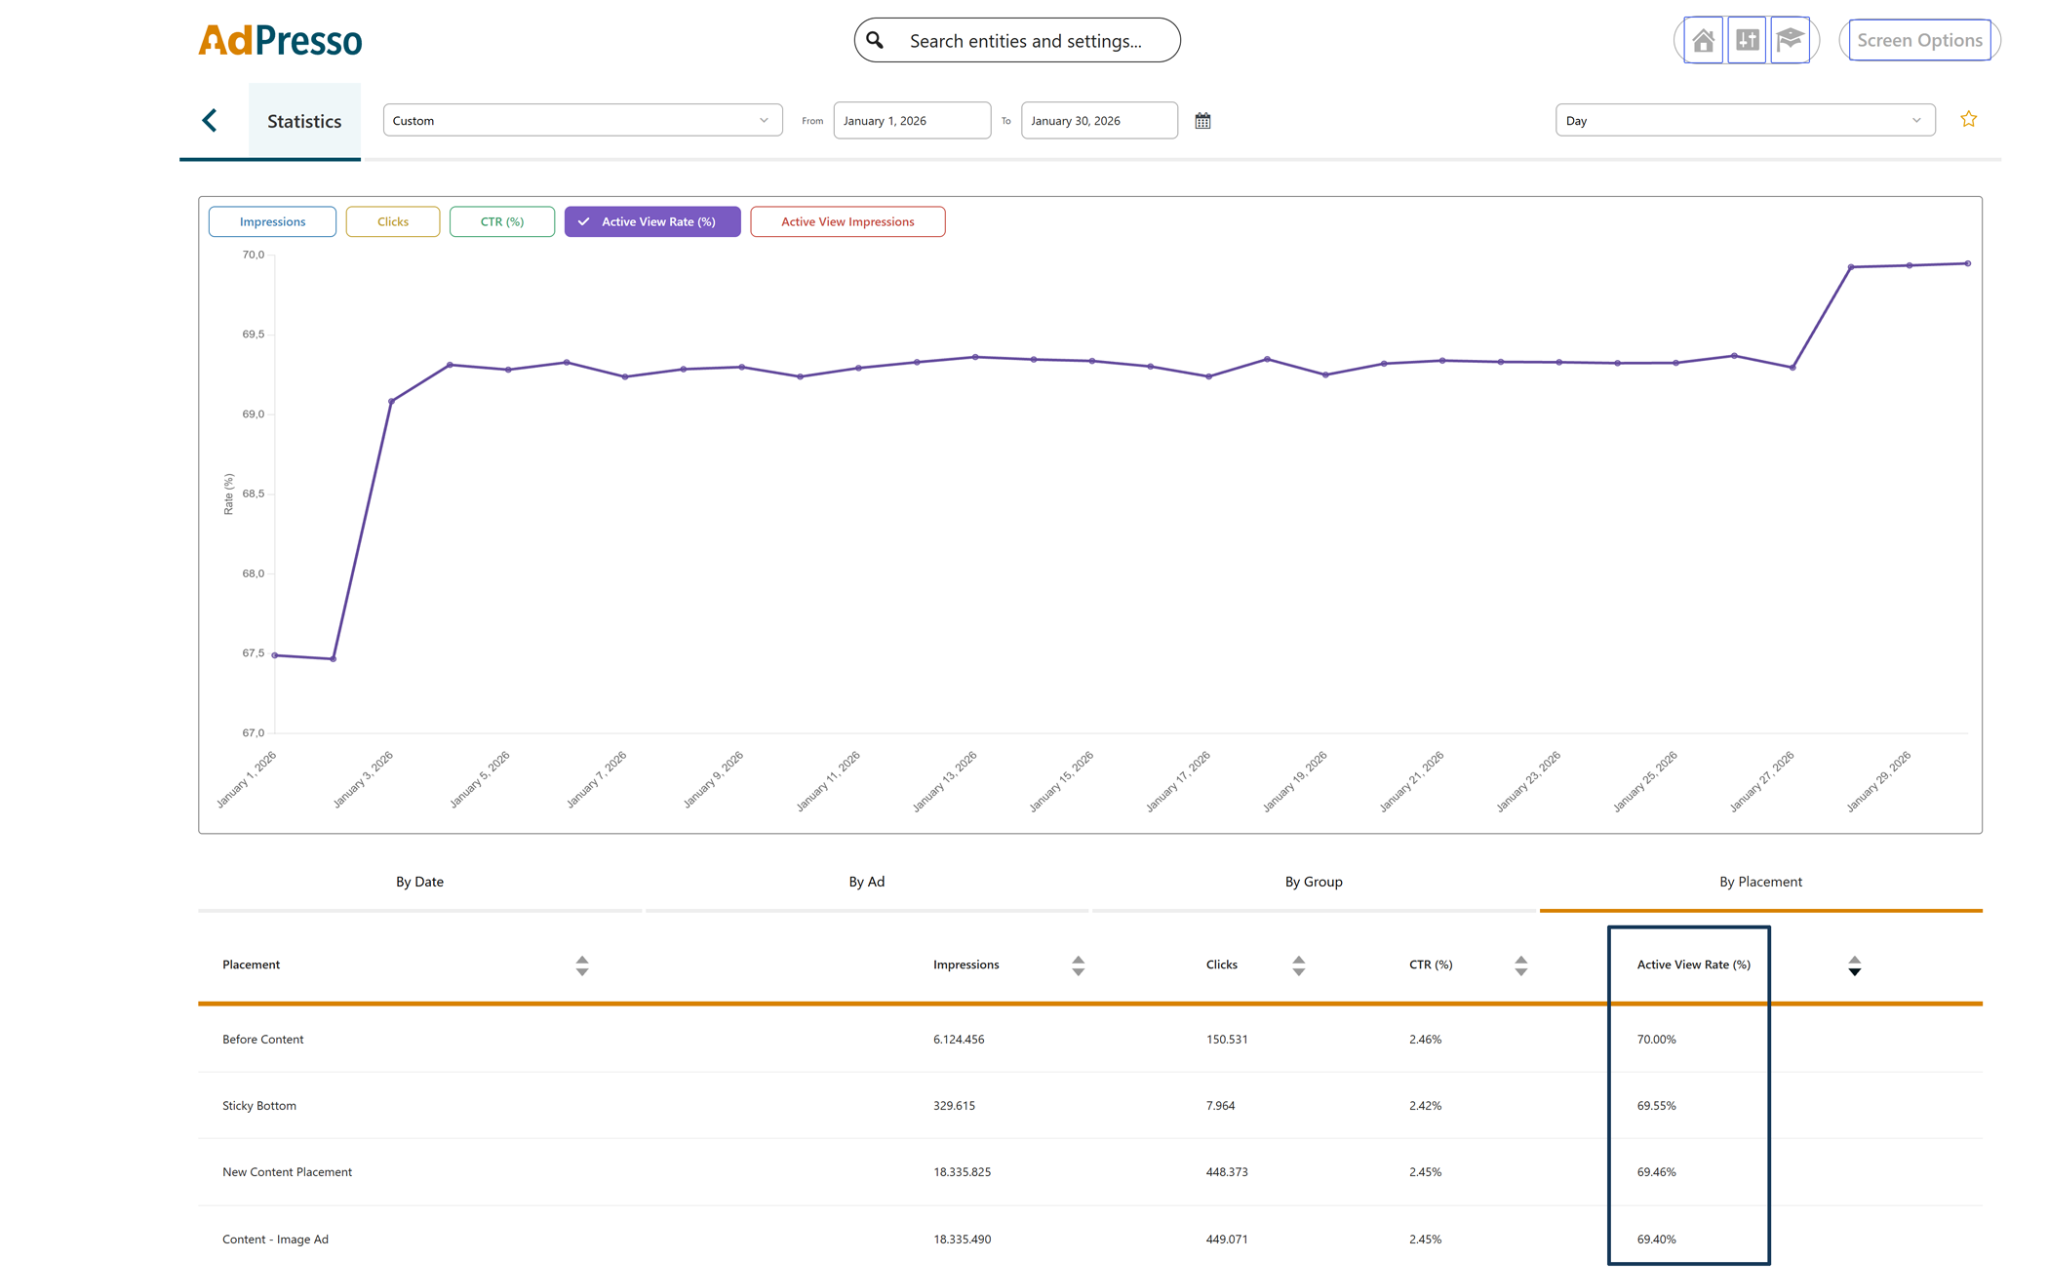This screenshot has height=1271, width=2048.
Task: Click clicks value 150.531
Action: pyautogui.click(x=1227, y=1039)
